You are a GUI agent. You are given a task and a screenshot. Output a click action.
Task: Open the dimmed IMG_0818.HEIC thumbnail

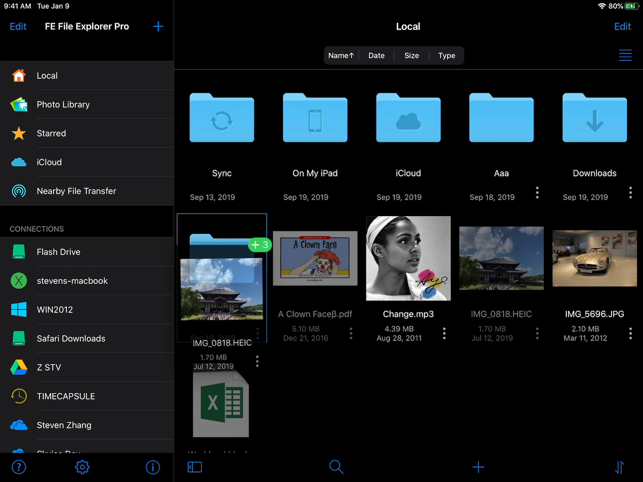pos(502,258)
